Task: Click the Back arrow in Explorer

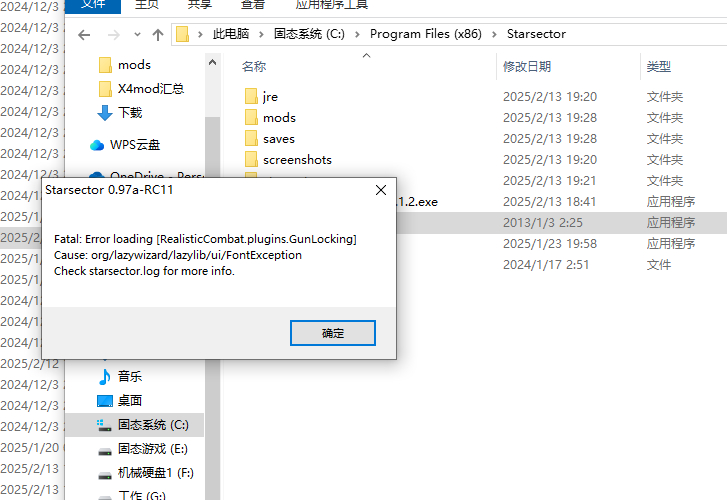Action: [x=84, y=35]
